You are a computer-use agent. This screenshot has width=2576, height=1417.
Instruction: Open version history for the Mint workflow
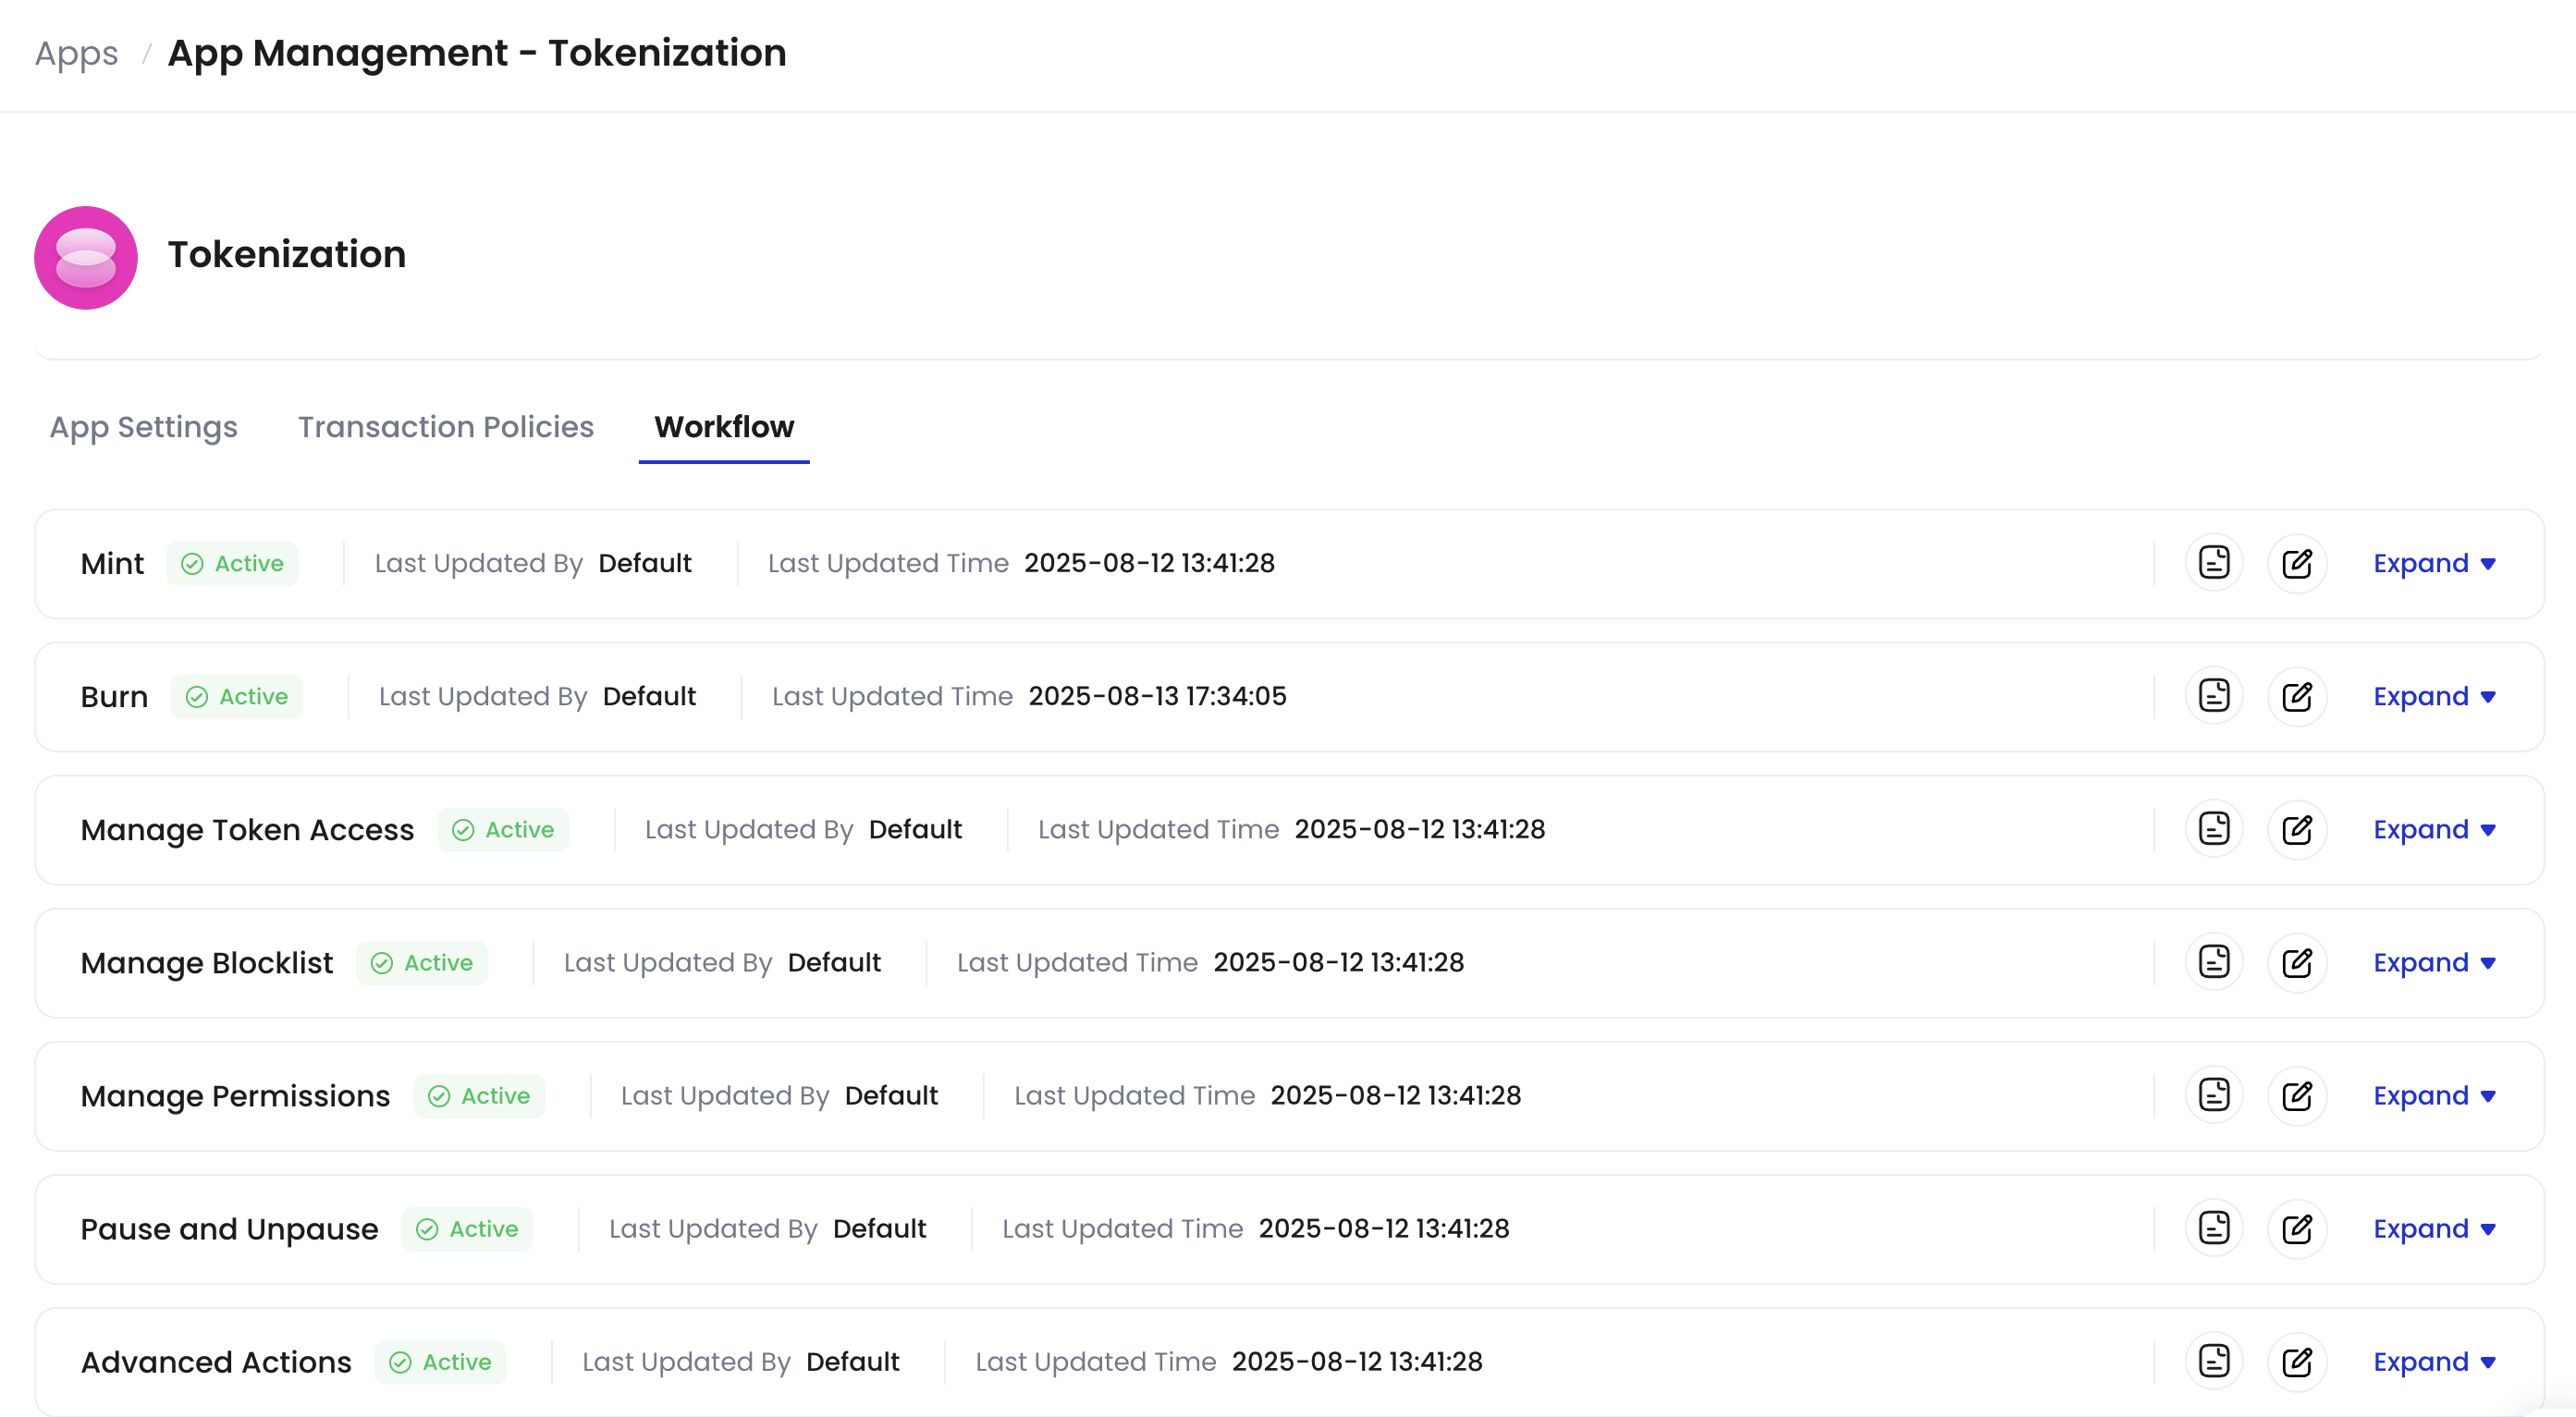pos(2215,563)
